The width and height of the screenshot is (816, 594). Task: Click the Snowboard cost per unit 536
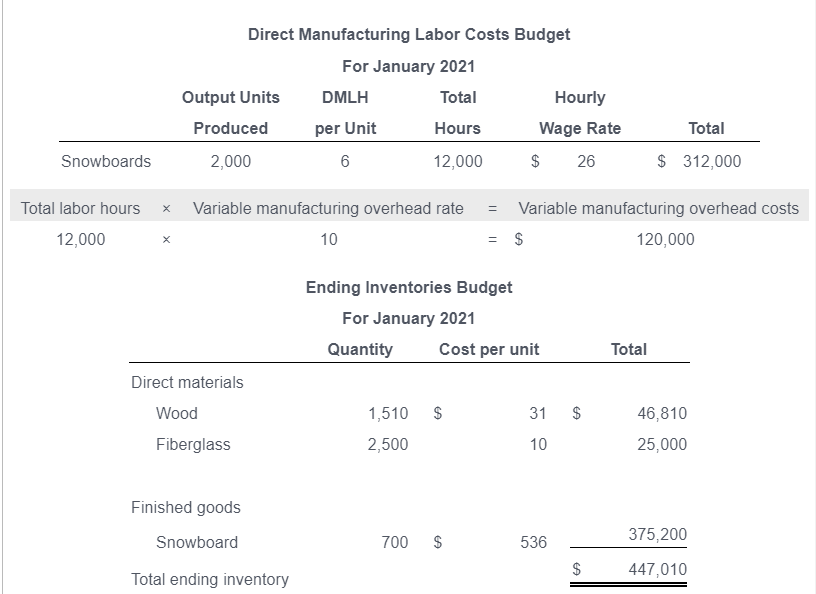(x=532, y=542)
